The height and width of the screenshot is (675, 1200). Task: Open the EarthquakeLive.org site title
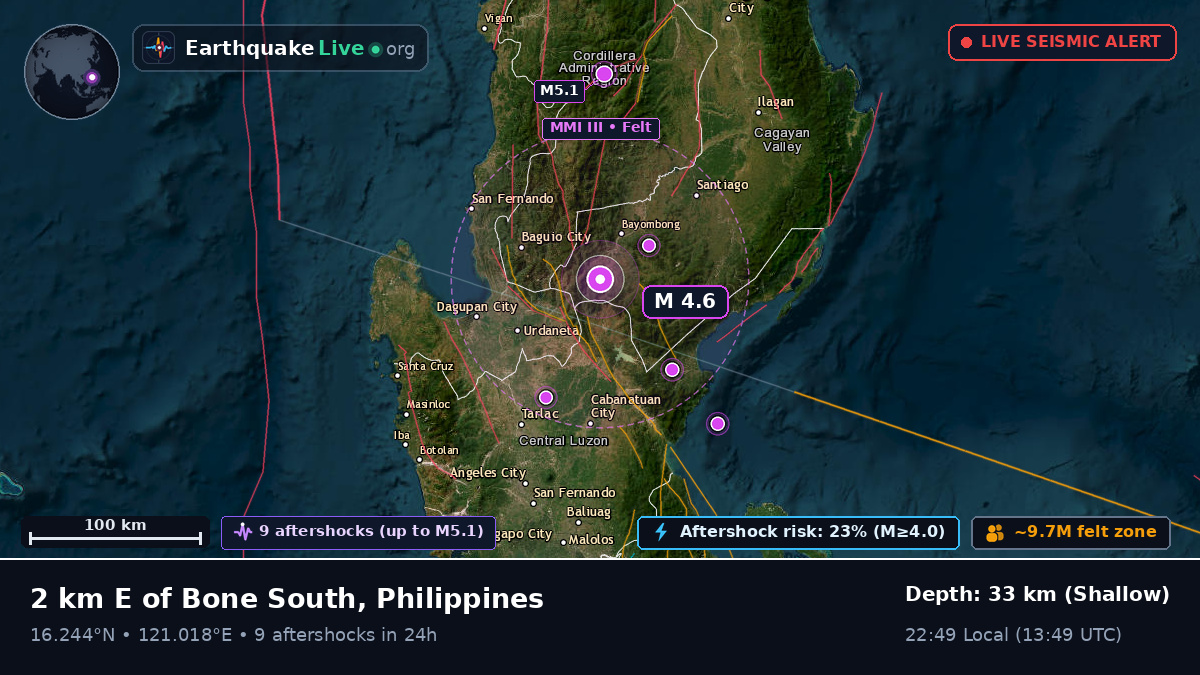click(x=300, y=49)
